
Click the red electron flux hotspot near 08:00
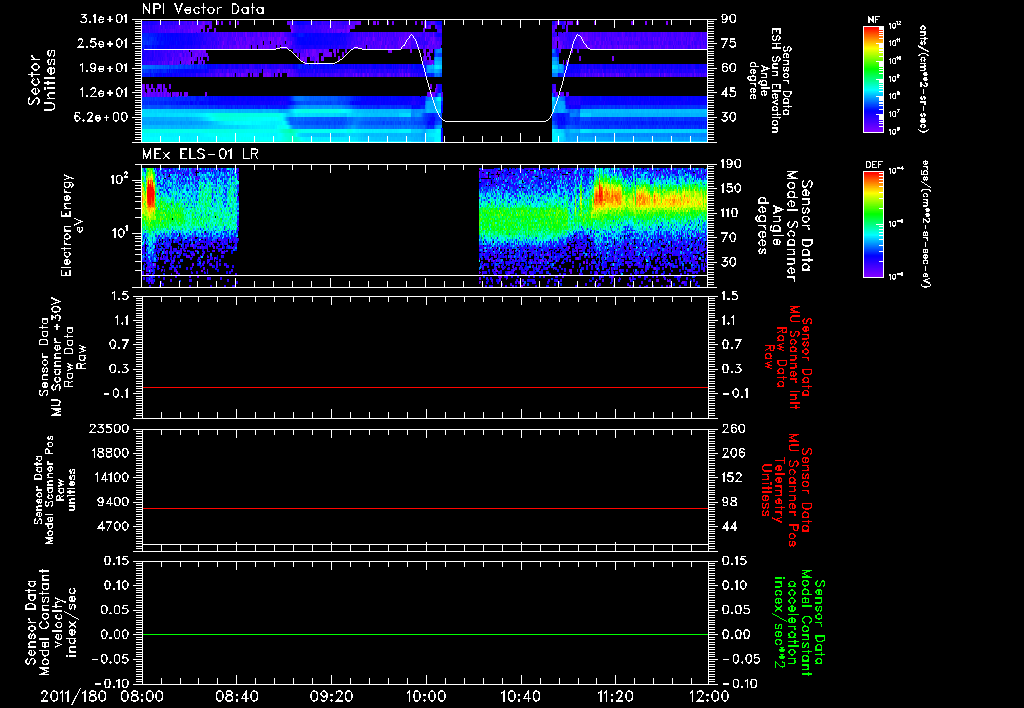[150, 193]
